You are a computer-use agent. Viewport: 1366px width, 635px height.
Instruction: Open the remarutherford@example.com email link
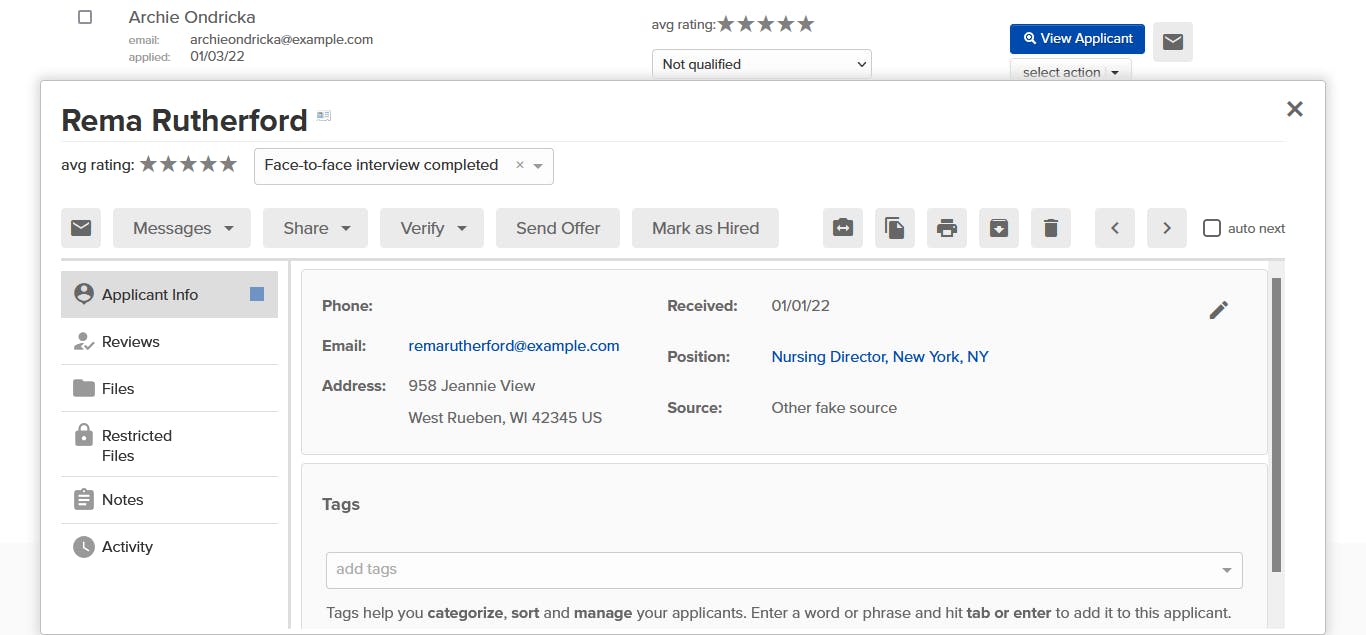pyautogui.click(x=514, y=346)
